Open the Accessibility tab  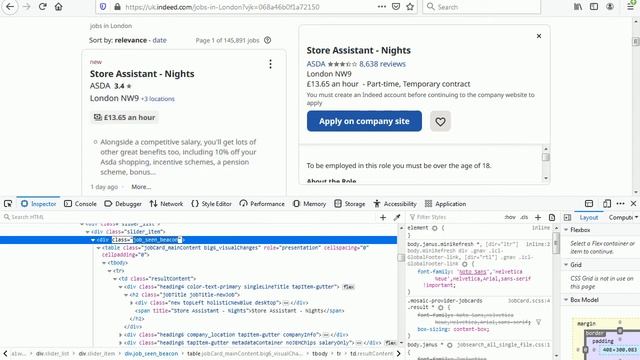(x=395, y=203)
